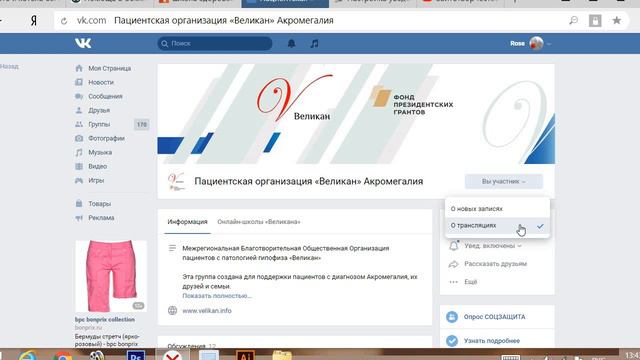Open Группы menu item
The height and width of the screenshot is (360, 640).
tap(99, 124)
